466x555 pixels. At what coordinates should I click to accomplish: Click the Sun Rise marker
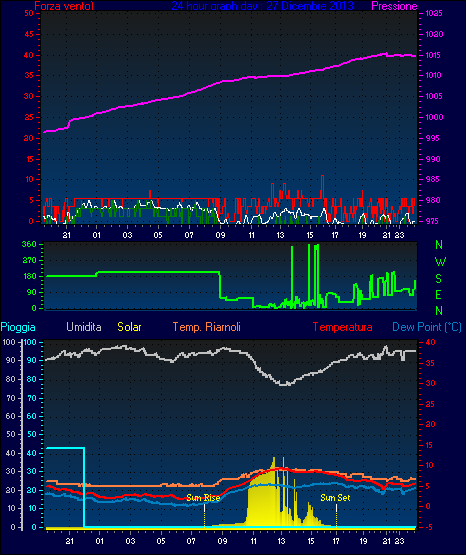click(x=203, y=498)
